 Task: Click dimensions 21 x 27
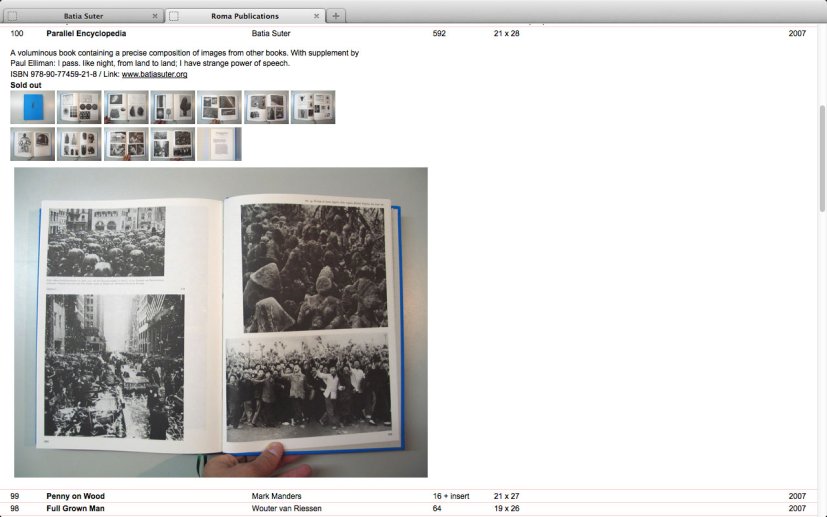(506, 496)
